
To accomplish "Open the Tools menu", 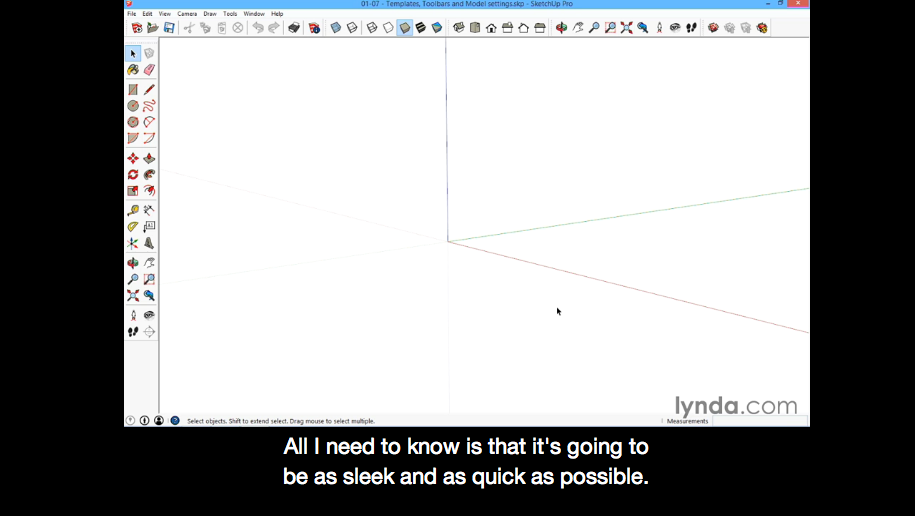I will pos(230,13).
